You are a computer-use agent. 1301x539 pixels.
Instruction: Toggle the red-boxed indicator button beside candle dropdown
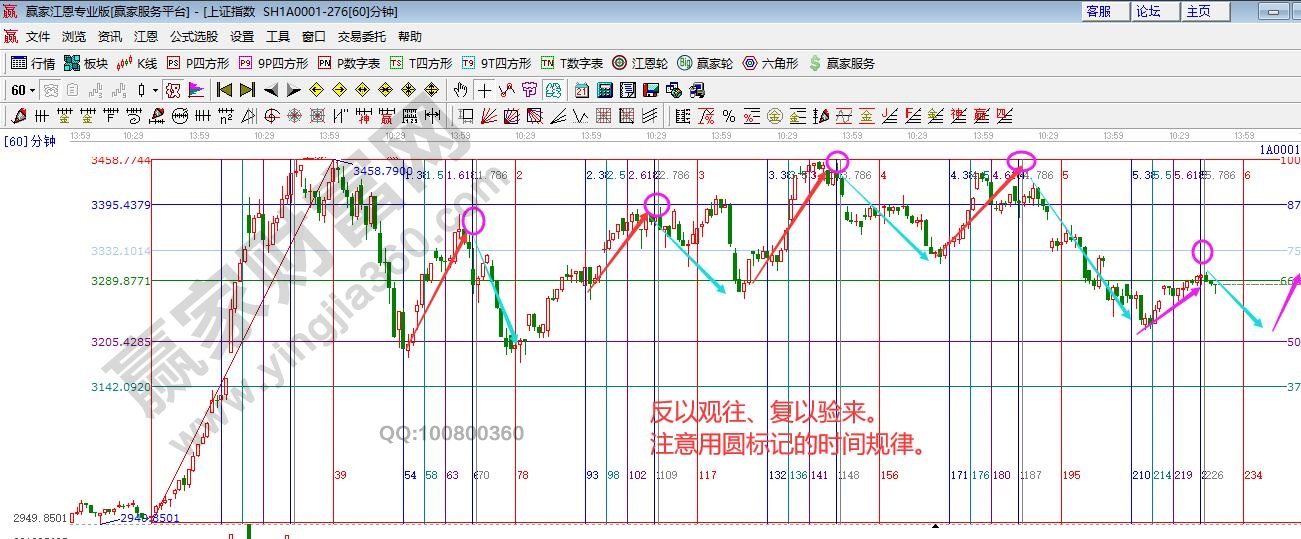(x=173, y=90)
